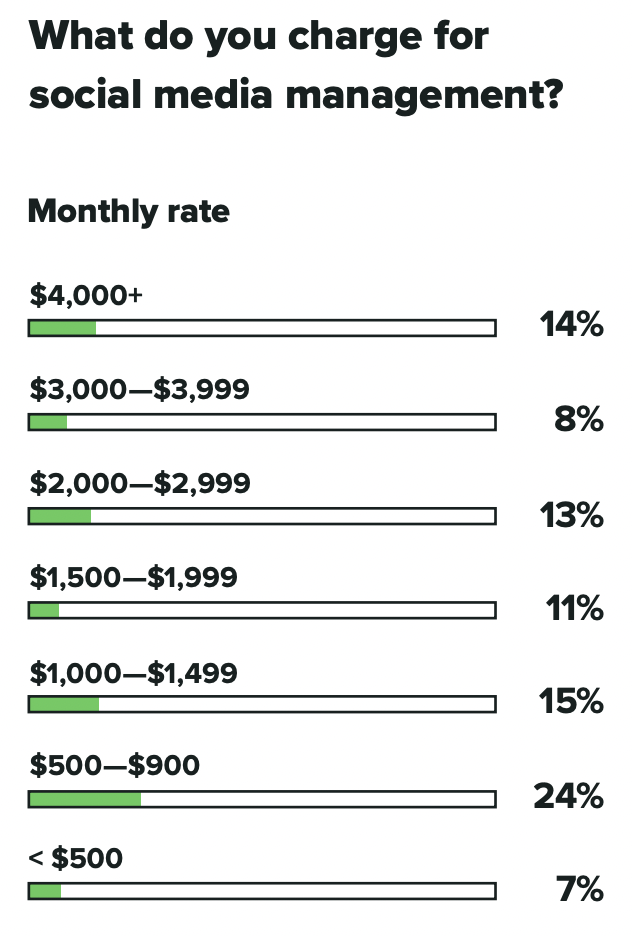Click the $2,000—$2,999 progress bar
Viewport: 632px width, 936px height.
pos(262,516)
